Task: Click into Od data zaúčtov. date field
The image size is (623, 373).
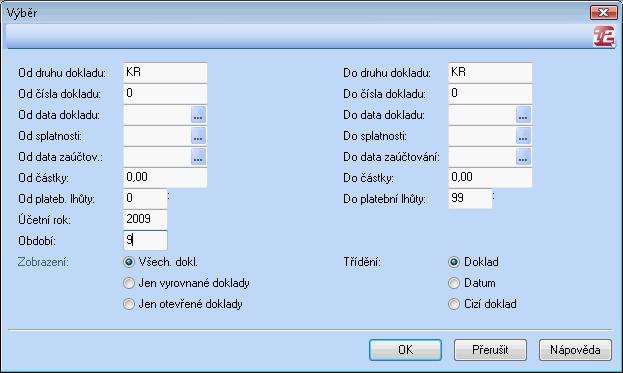Action: pos(157,157)
